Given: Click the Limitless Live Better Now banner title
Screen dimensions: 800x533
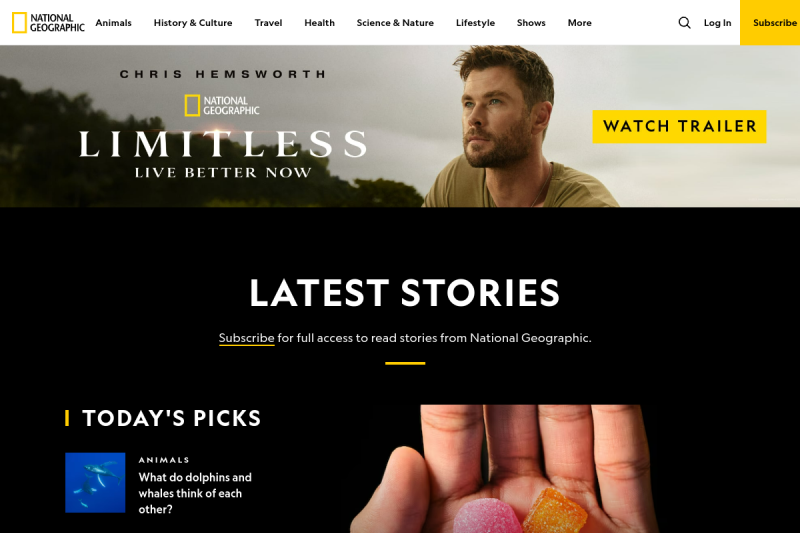Looking at the screenshot, I should pyautogui.click(x=222, y=154).
